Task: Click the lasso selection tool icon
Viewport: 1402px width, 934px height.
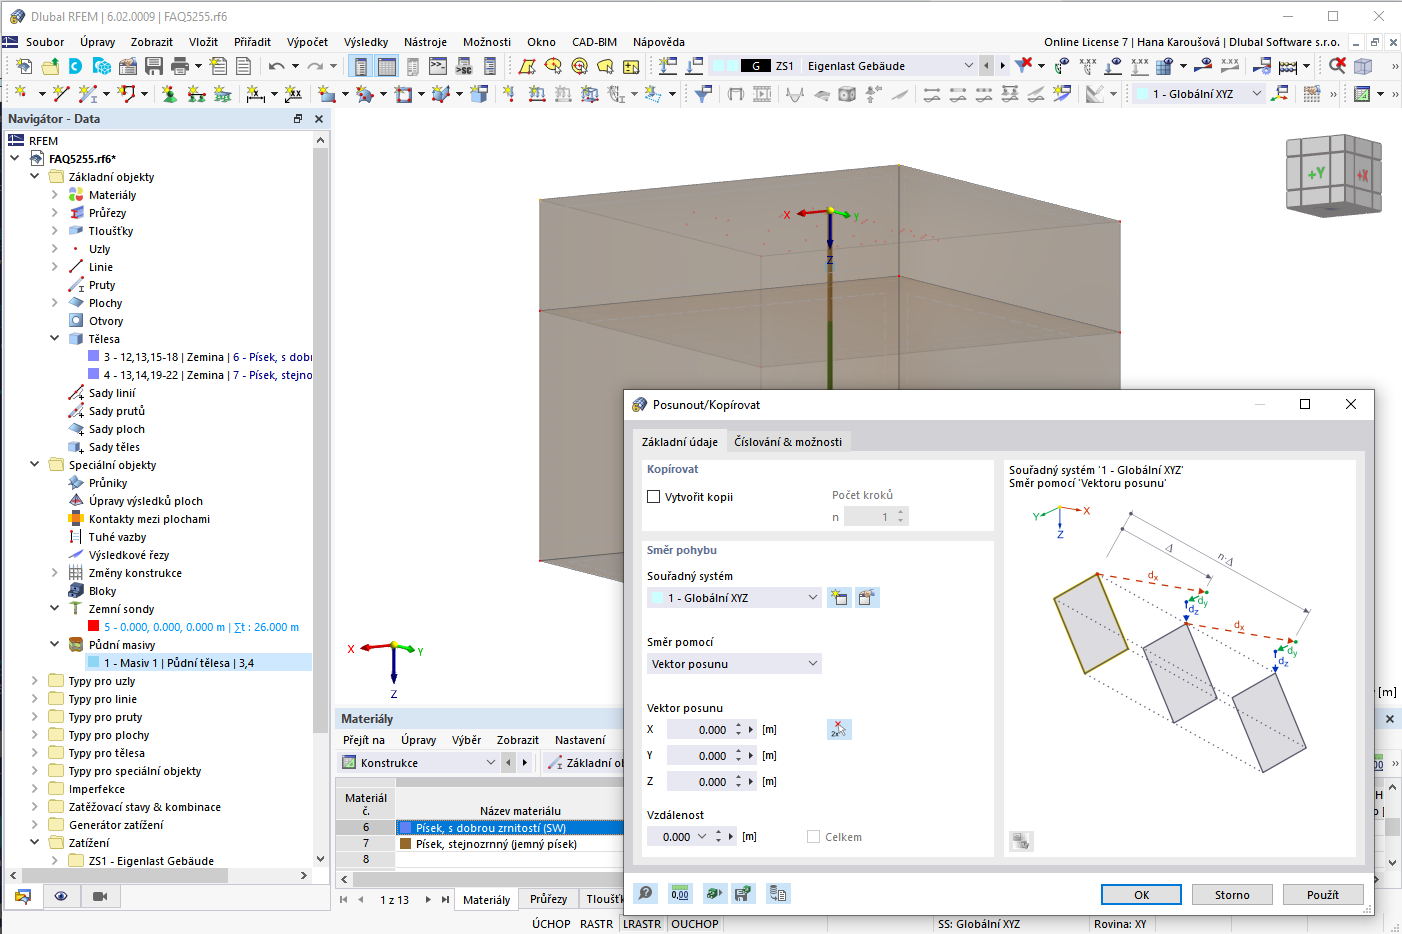Action: tap(605, 66)
